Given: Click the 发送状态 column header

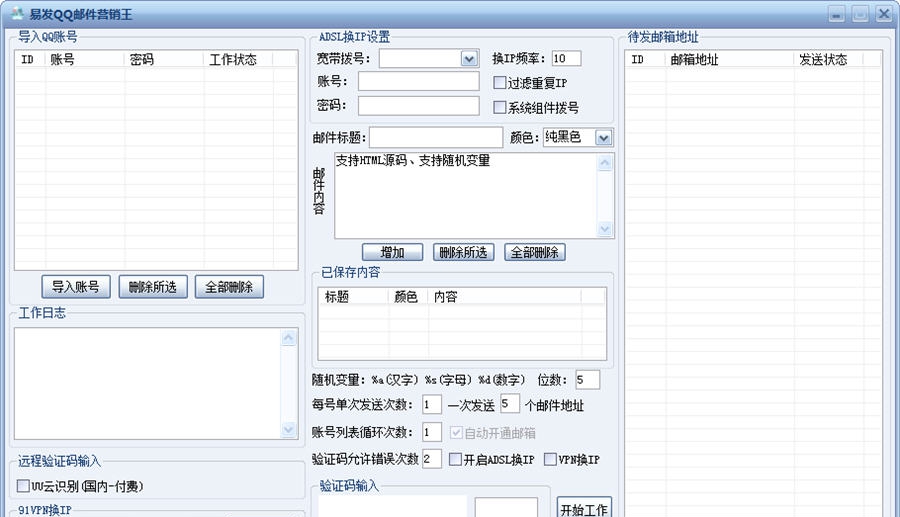Looking at the screenshot, I should [x=828, y=59].
